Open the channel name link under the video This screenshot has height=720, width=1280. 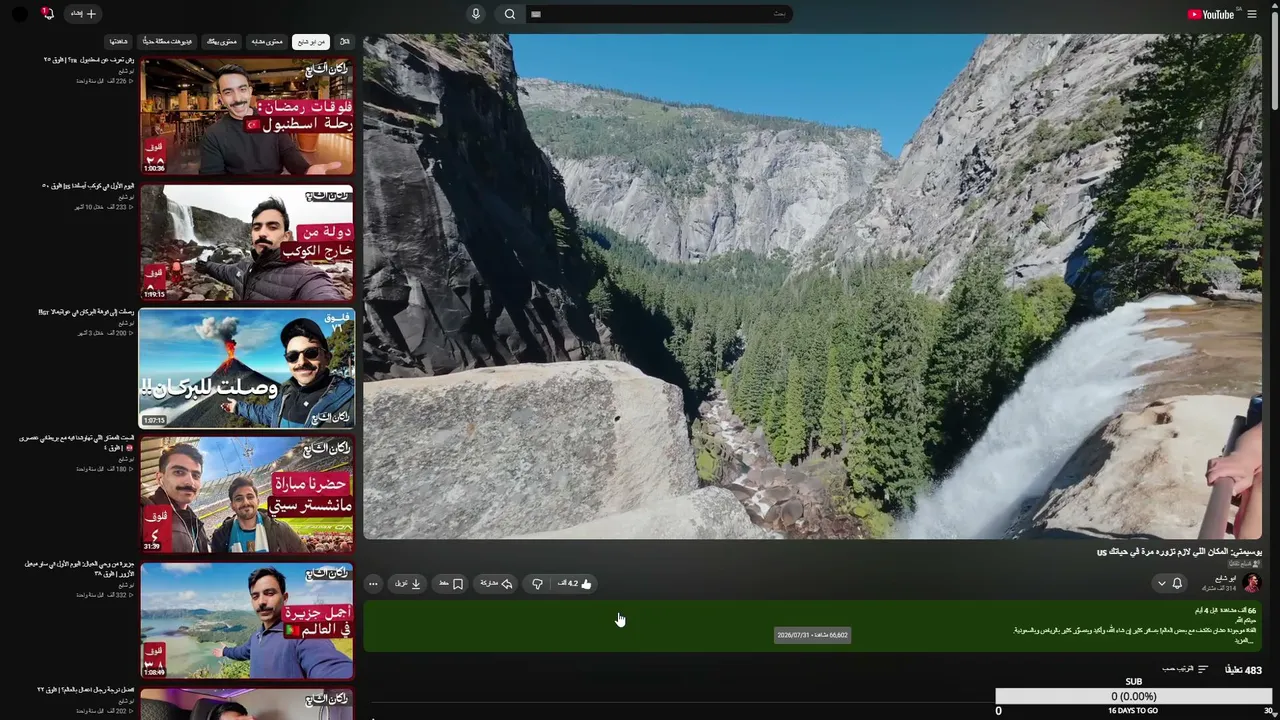tap(1225, 578)
